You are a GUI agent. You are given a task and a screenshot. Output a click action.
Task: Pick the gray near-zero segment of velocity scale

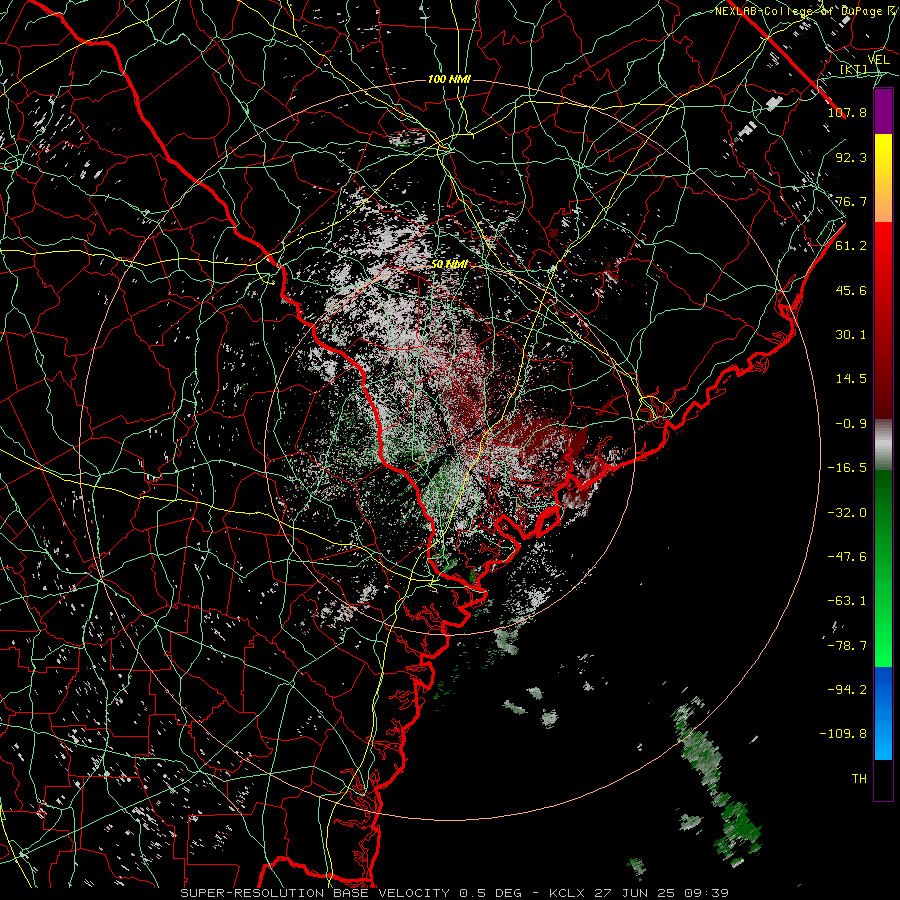[x=883, y=445]
